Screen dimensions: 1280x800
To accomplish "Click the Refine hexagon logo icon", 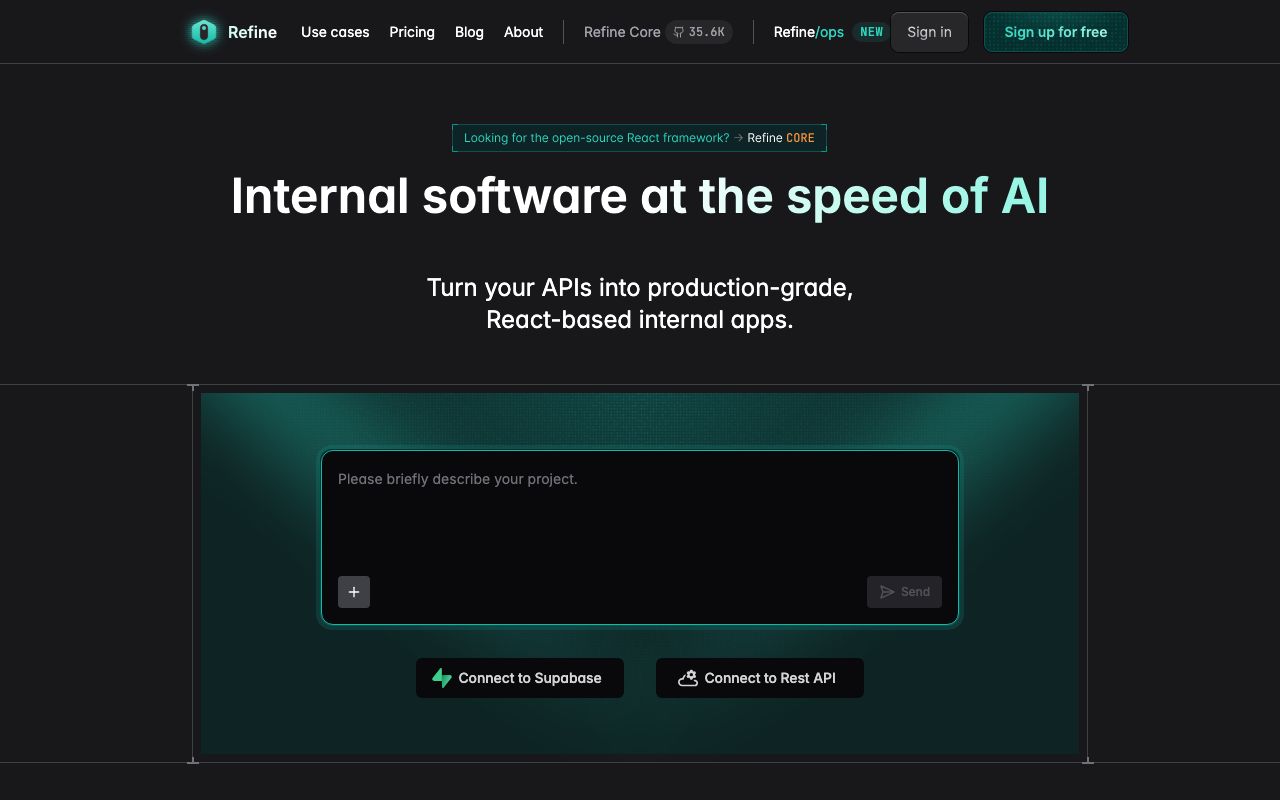I will tap(204, 32).
